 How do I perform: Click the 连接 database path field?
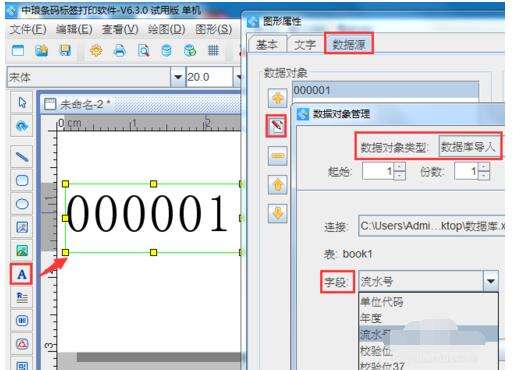tap(432, 226)
